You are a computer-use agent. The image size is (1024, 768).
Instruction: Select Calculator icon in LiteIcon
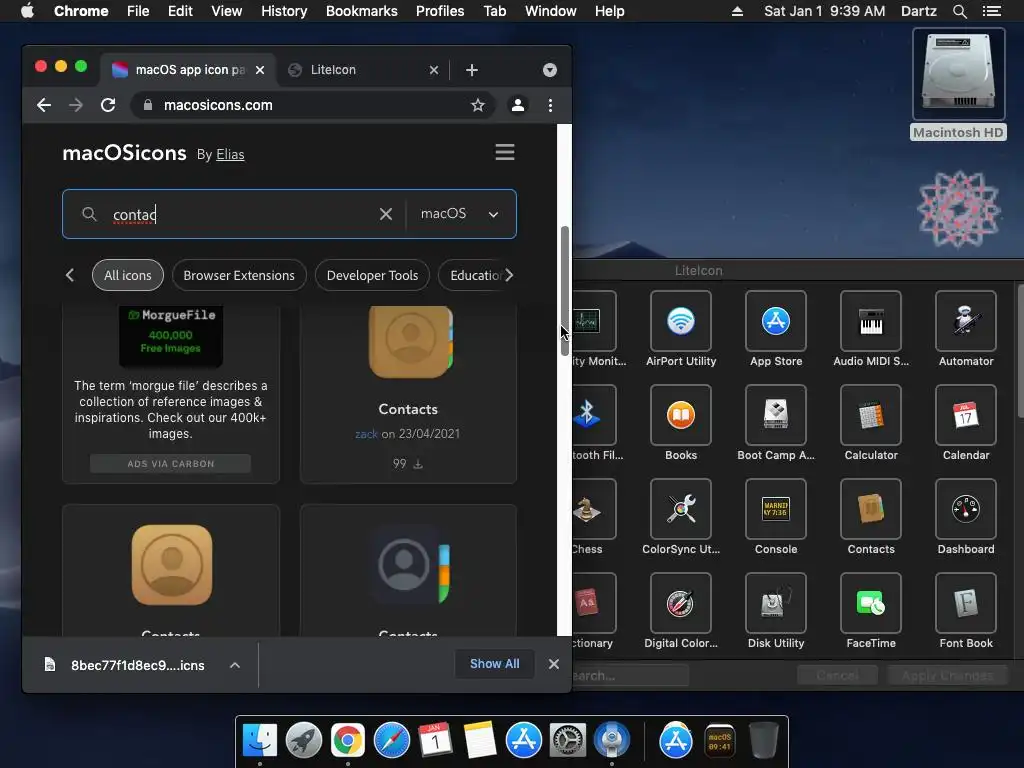click(871, 415)
